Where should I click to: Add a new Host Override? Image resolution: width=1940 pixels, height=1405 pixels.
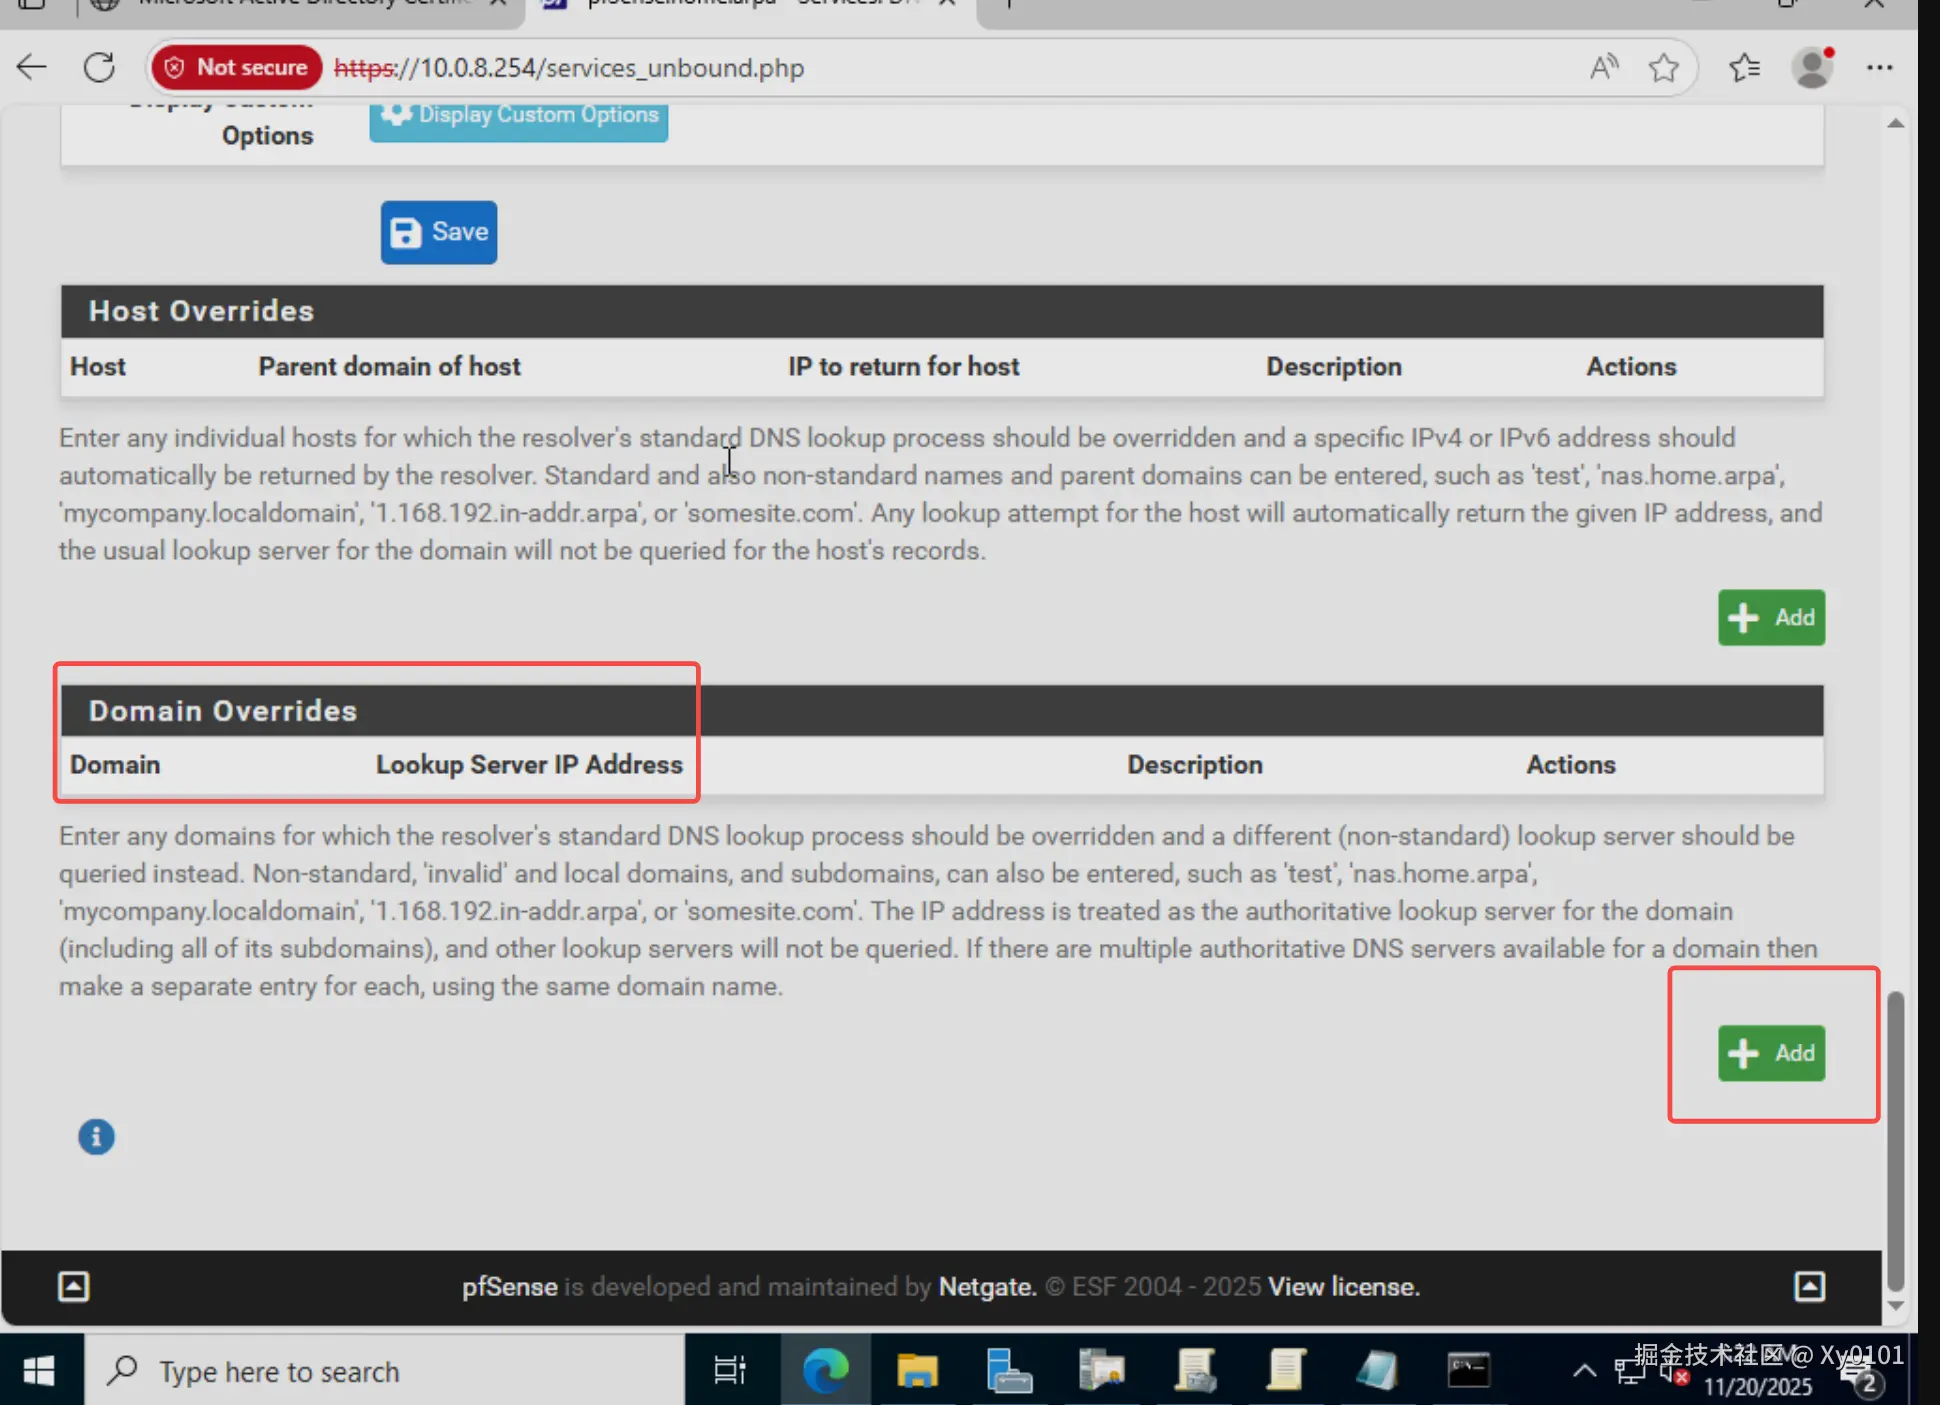pyautogui.click(x=1771, y=617)
